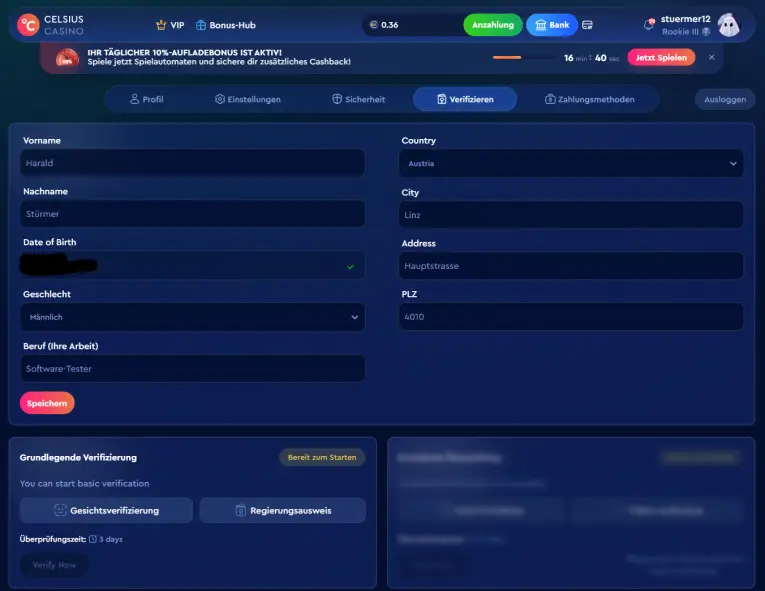765x591 pixels.
Task: Start Gesichtsverifizierung face verification
Action: [106, 510]
